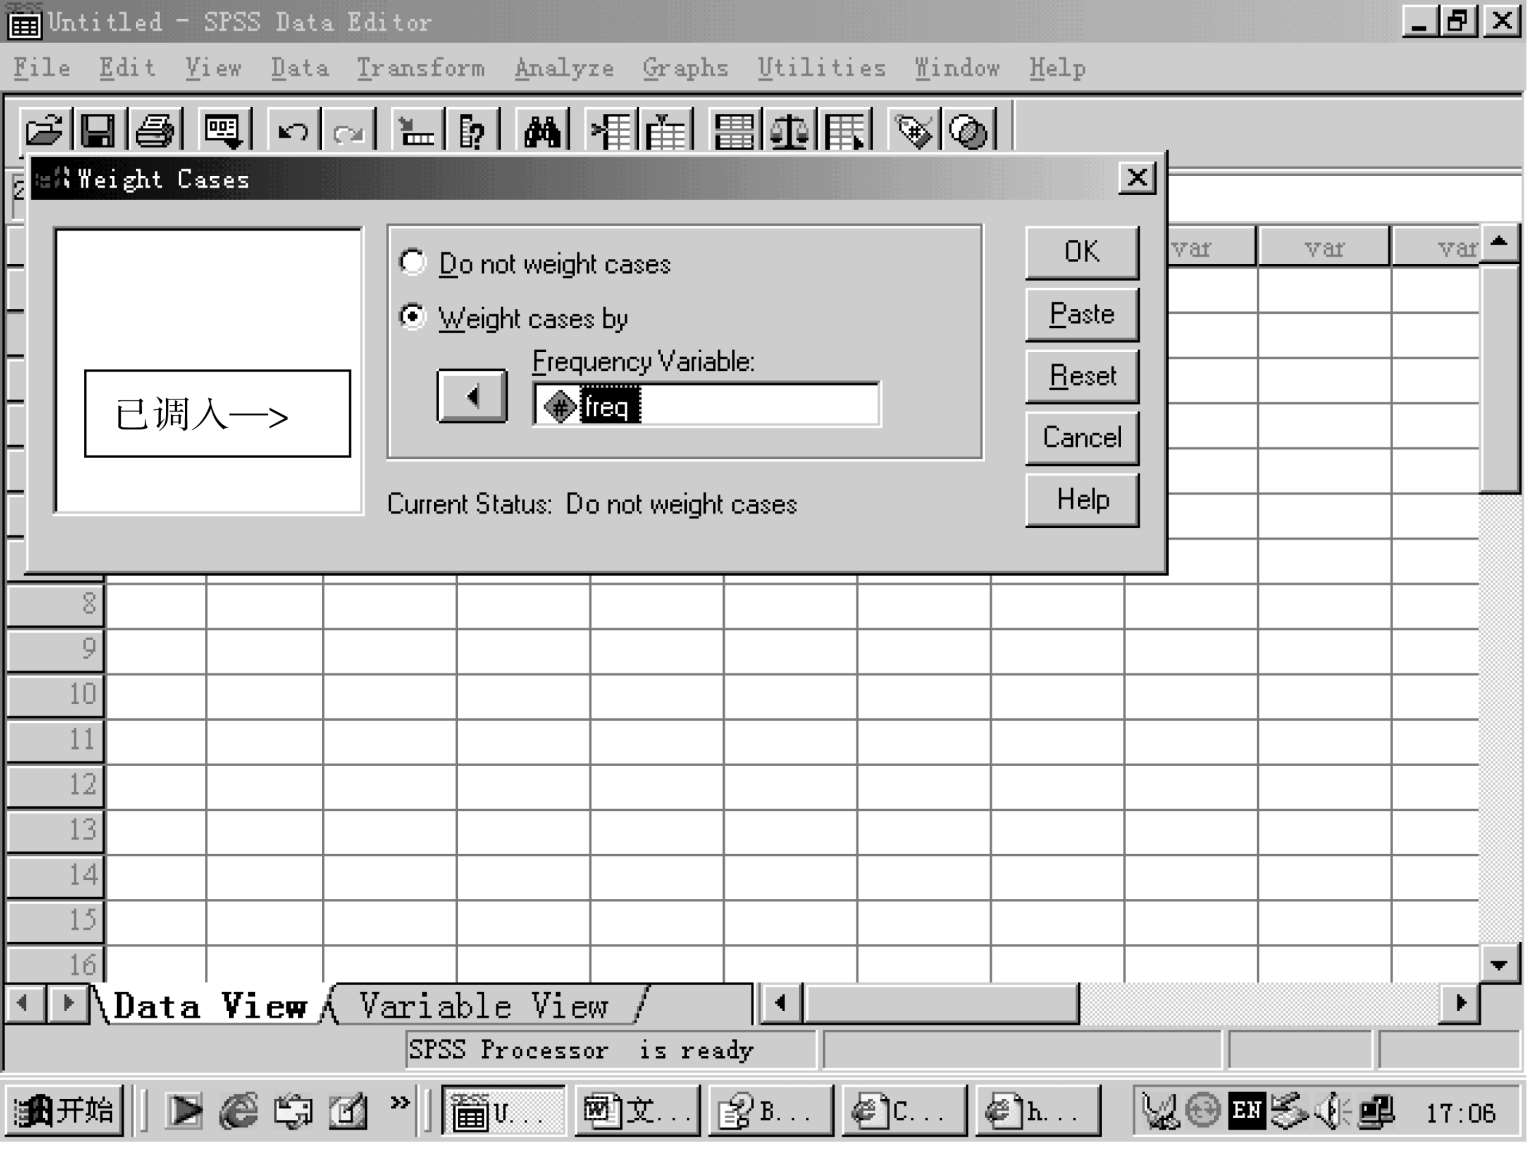Click the Insert Variable toolbar icon
This screenshot has width=1536, height=1153.
point(667,130)
